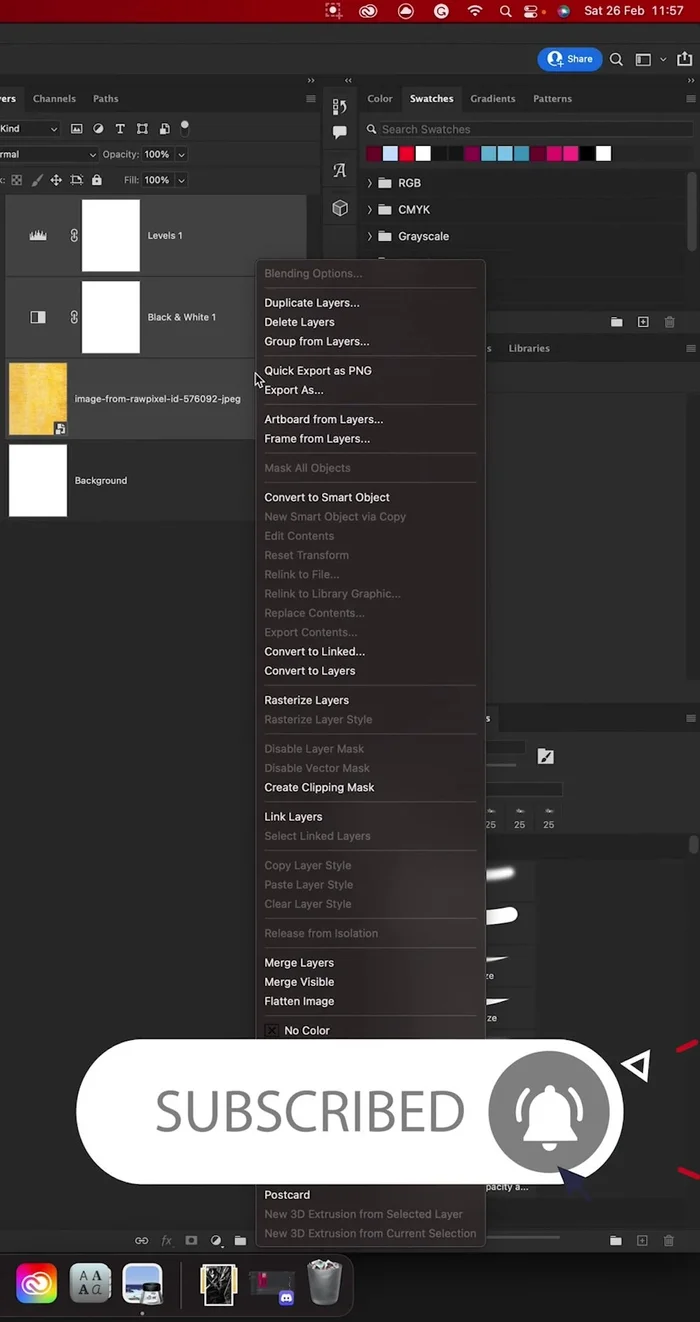
Task: Select the red color swatch
Action: 406,153
